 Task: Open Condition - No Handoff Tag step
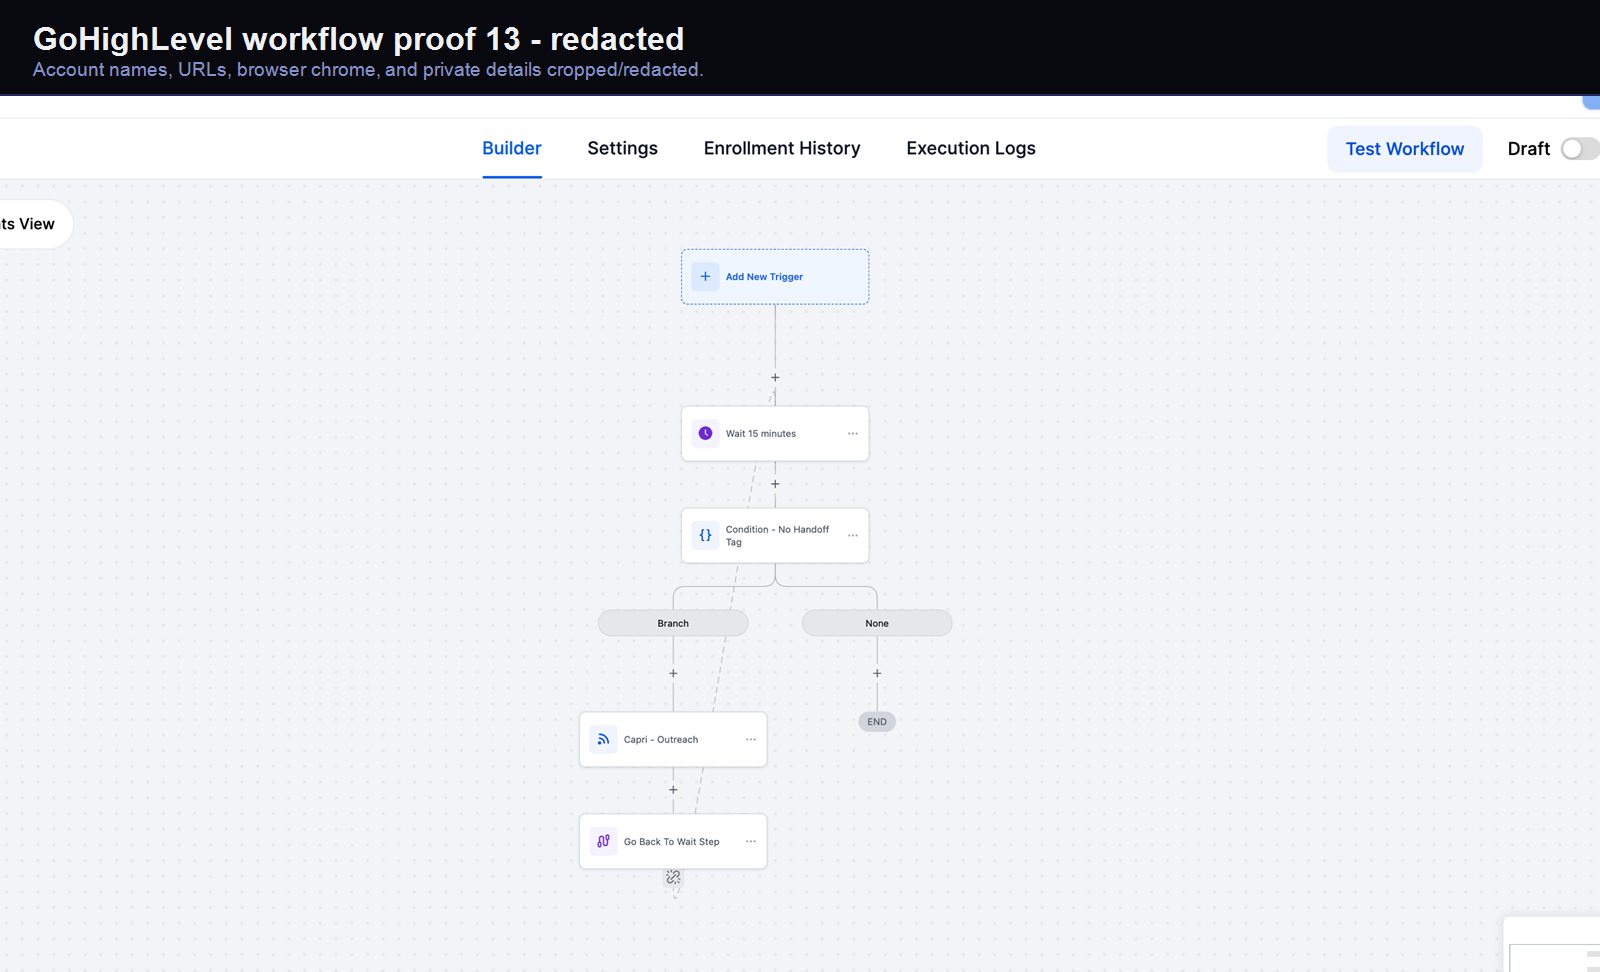coord(775,536)
